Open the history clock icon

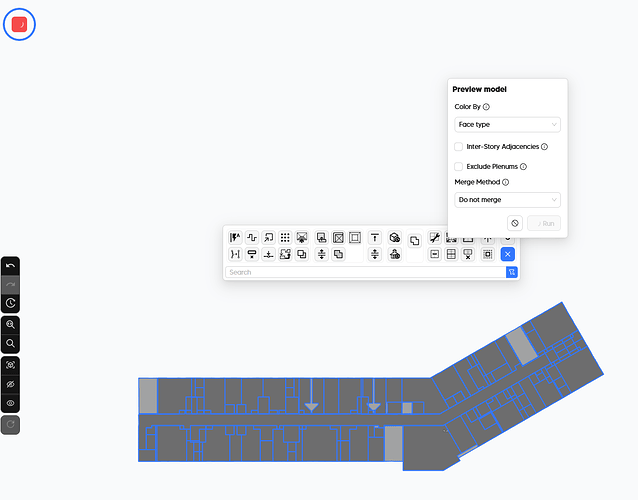pyautogui.click(x=11, y=303)
